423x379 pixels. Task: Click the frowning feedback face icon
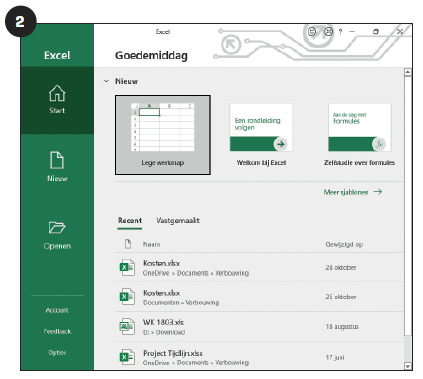point(329,31)
